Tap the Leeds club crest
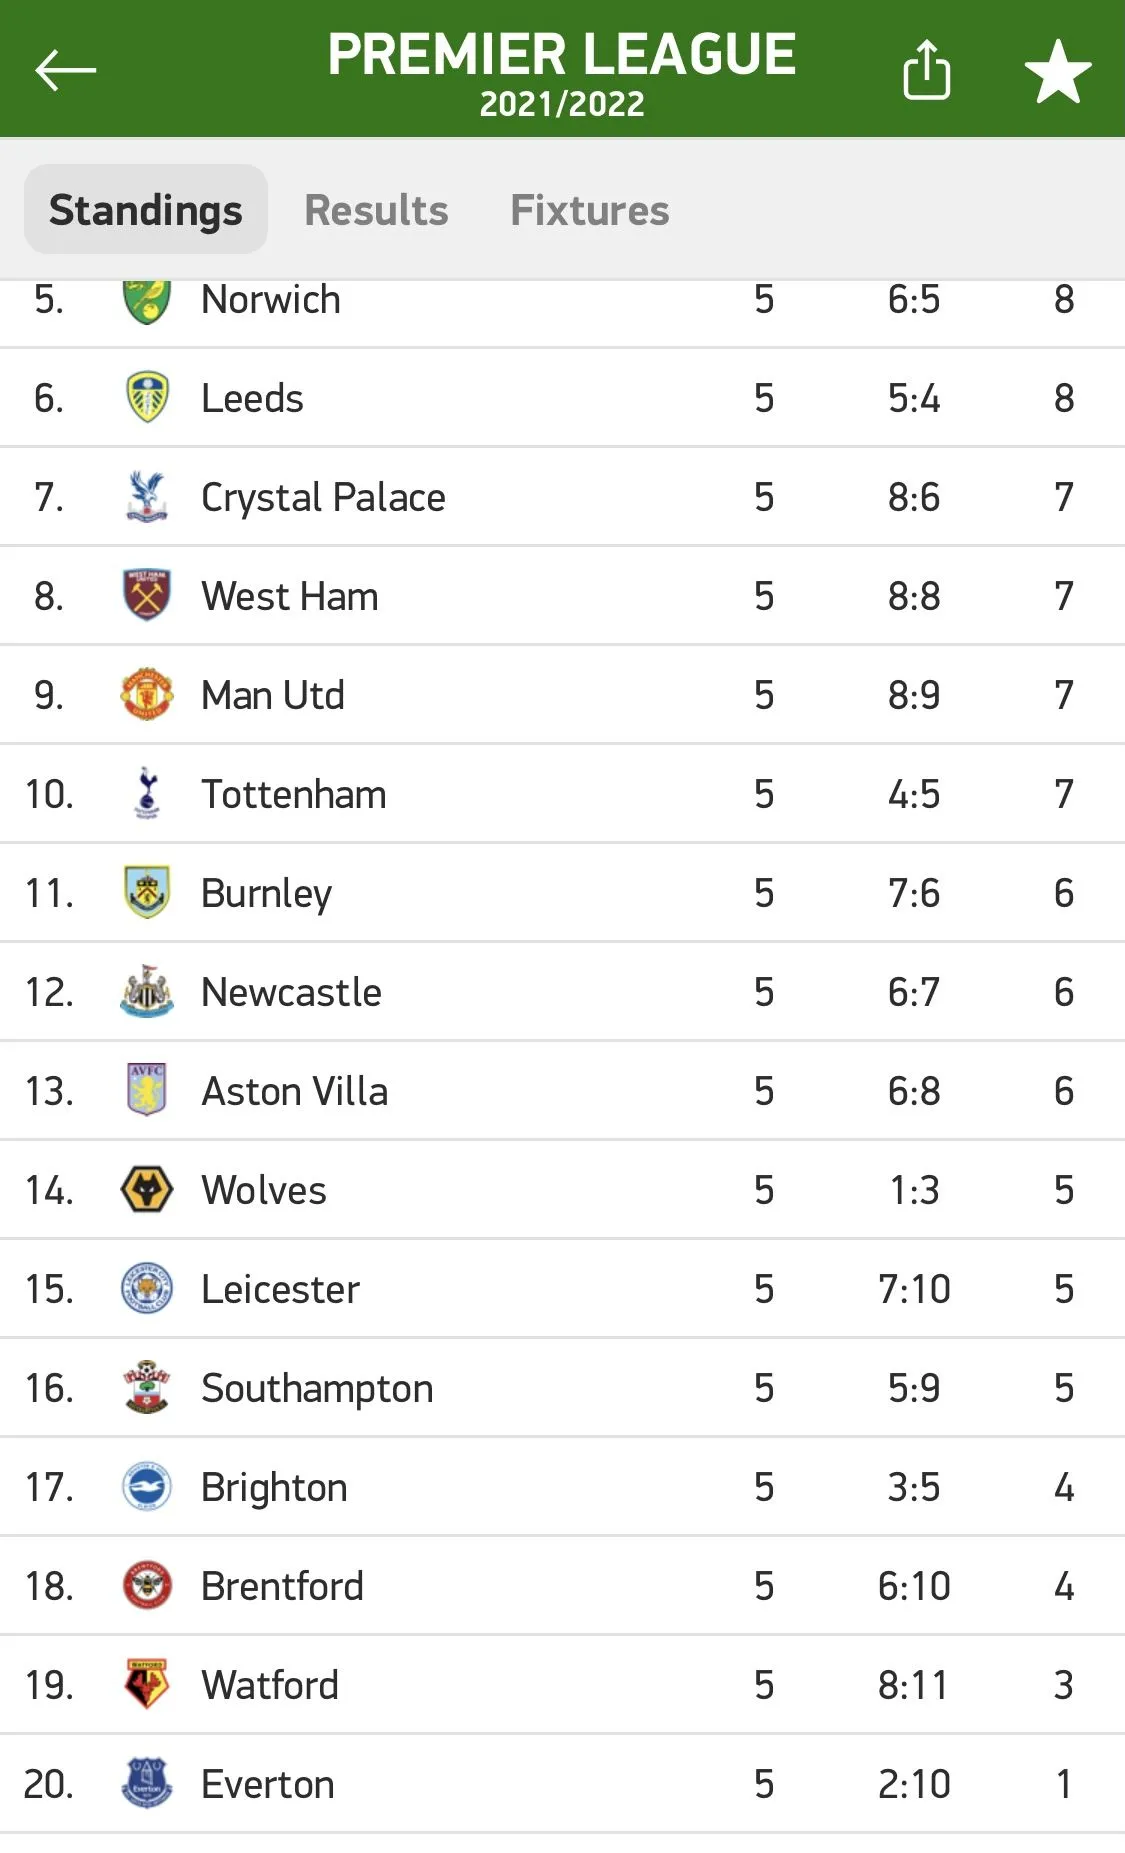The height and width of the screenshot is (1853, 1125). pos(147,397)
